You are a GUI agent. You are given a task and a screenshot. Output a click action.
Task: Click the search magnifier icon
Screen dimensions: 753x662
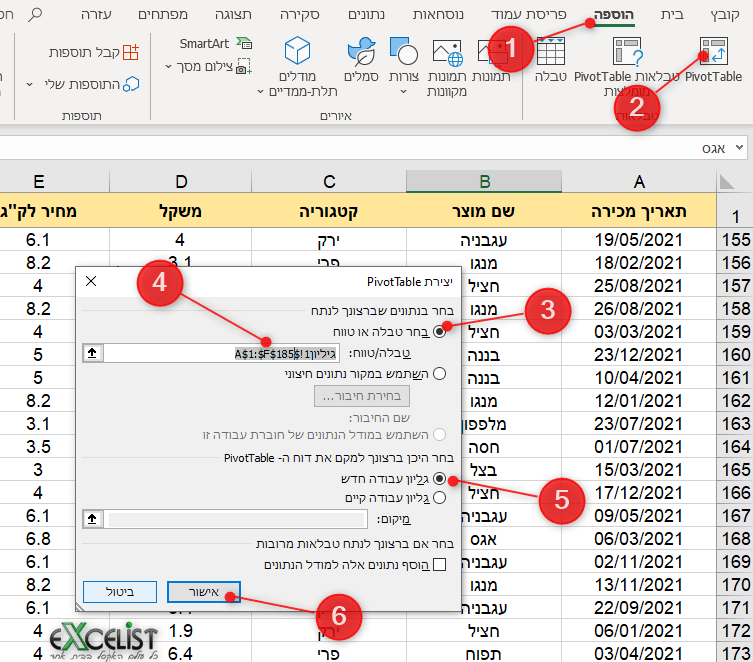(34, 14)
